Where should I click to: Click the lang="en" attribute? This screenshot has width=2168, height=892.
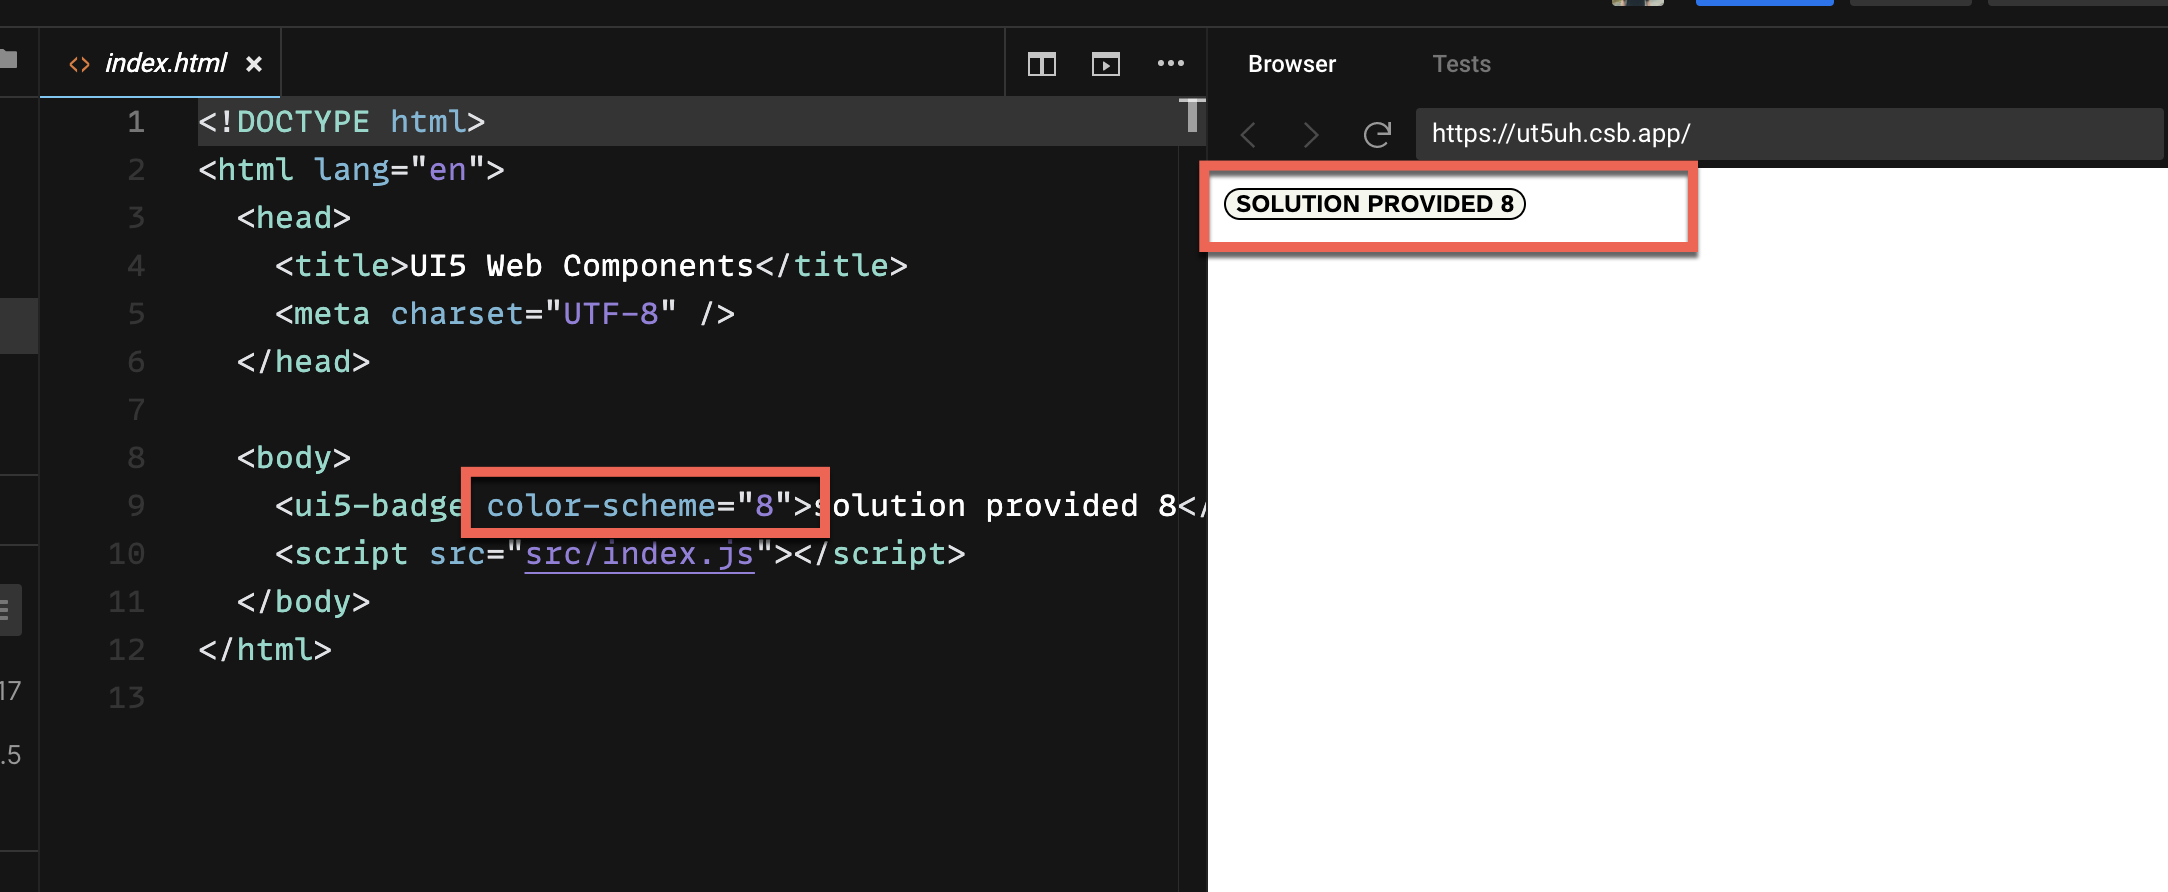pyautogui.click(x=400, y=170)
